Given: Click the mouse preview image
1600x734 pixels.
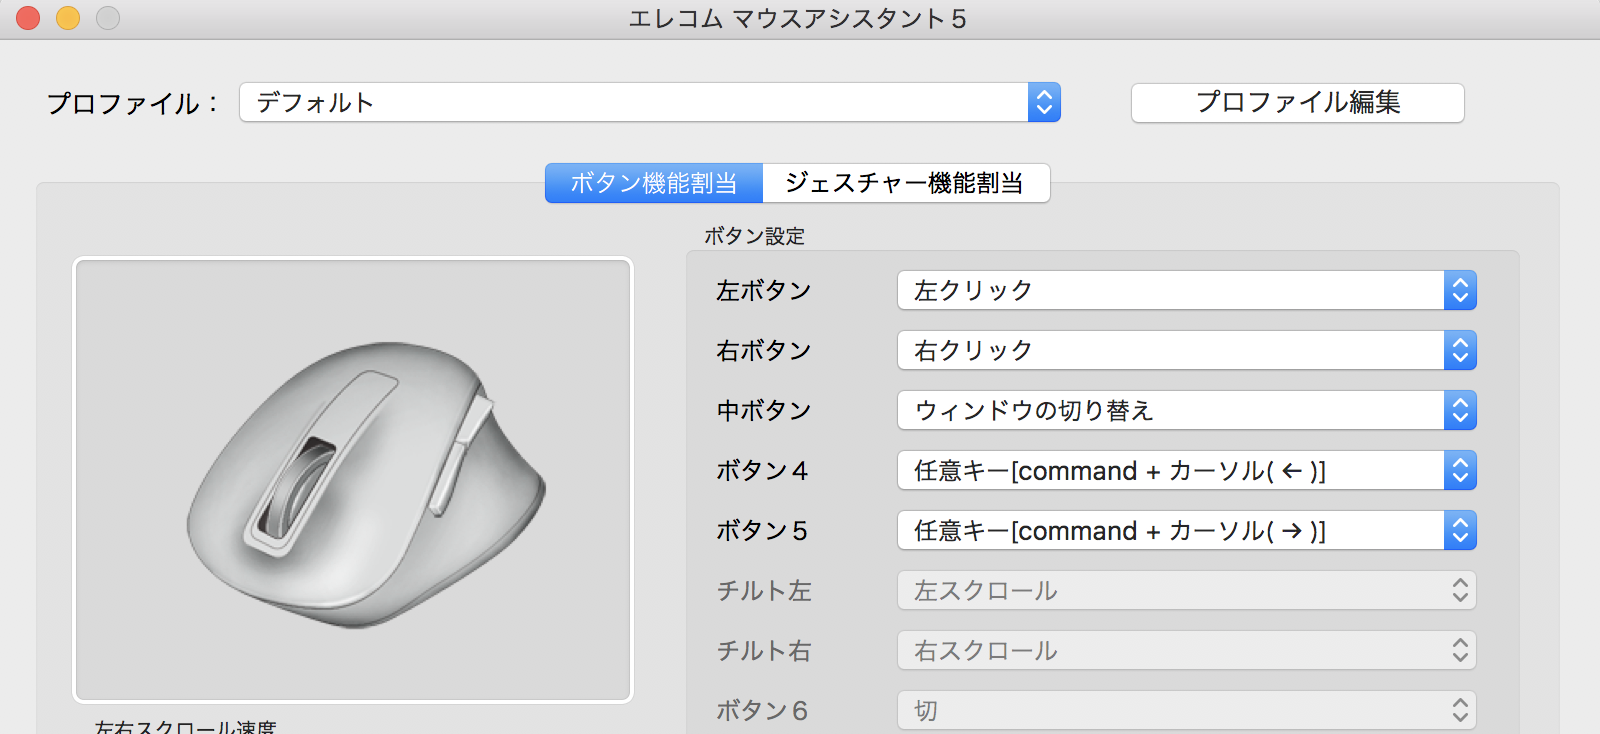Looking at the screenshot, I should (x=353, y=480).
